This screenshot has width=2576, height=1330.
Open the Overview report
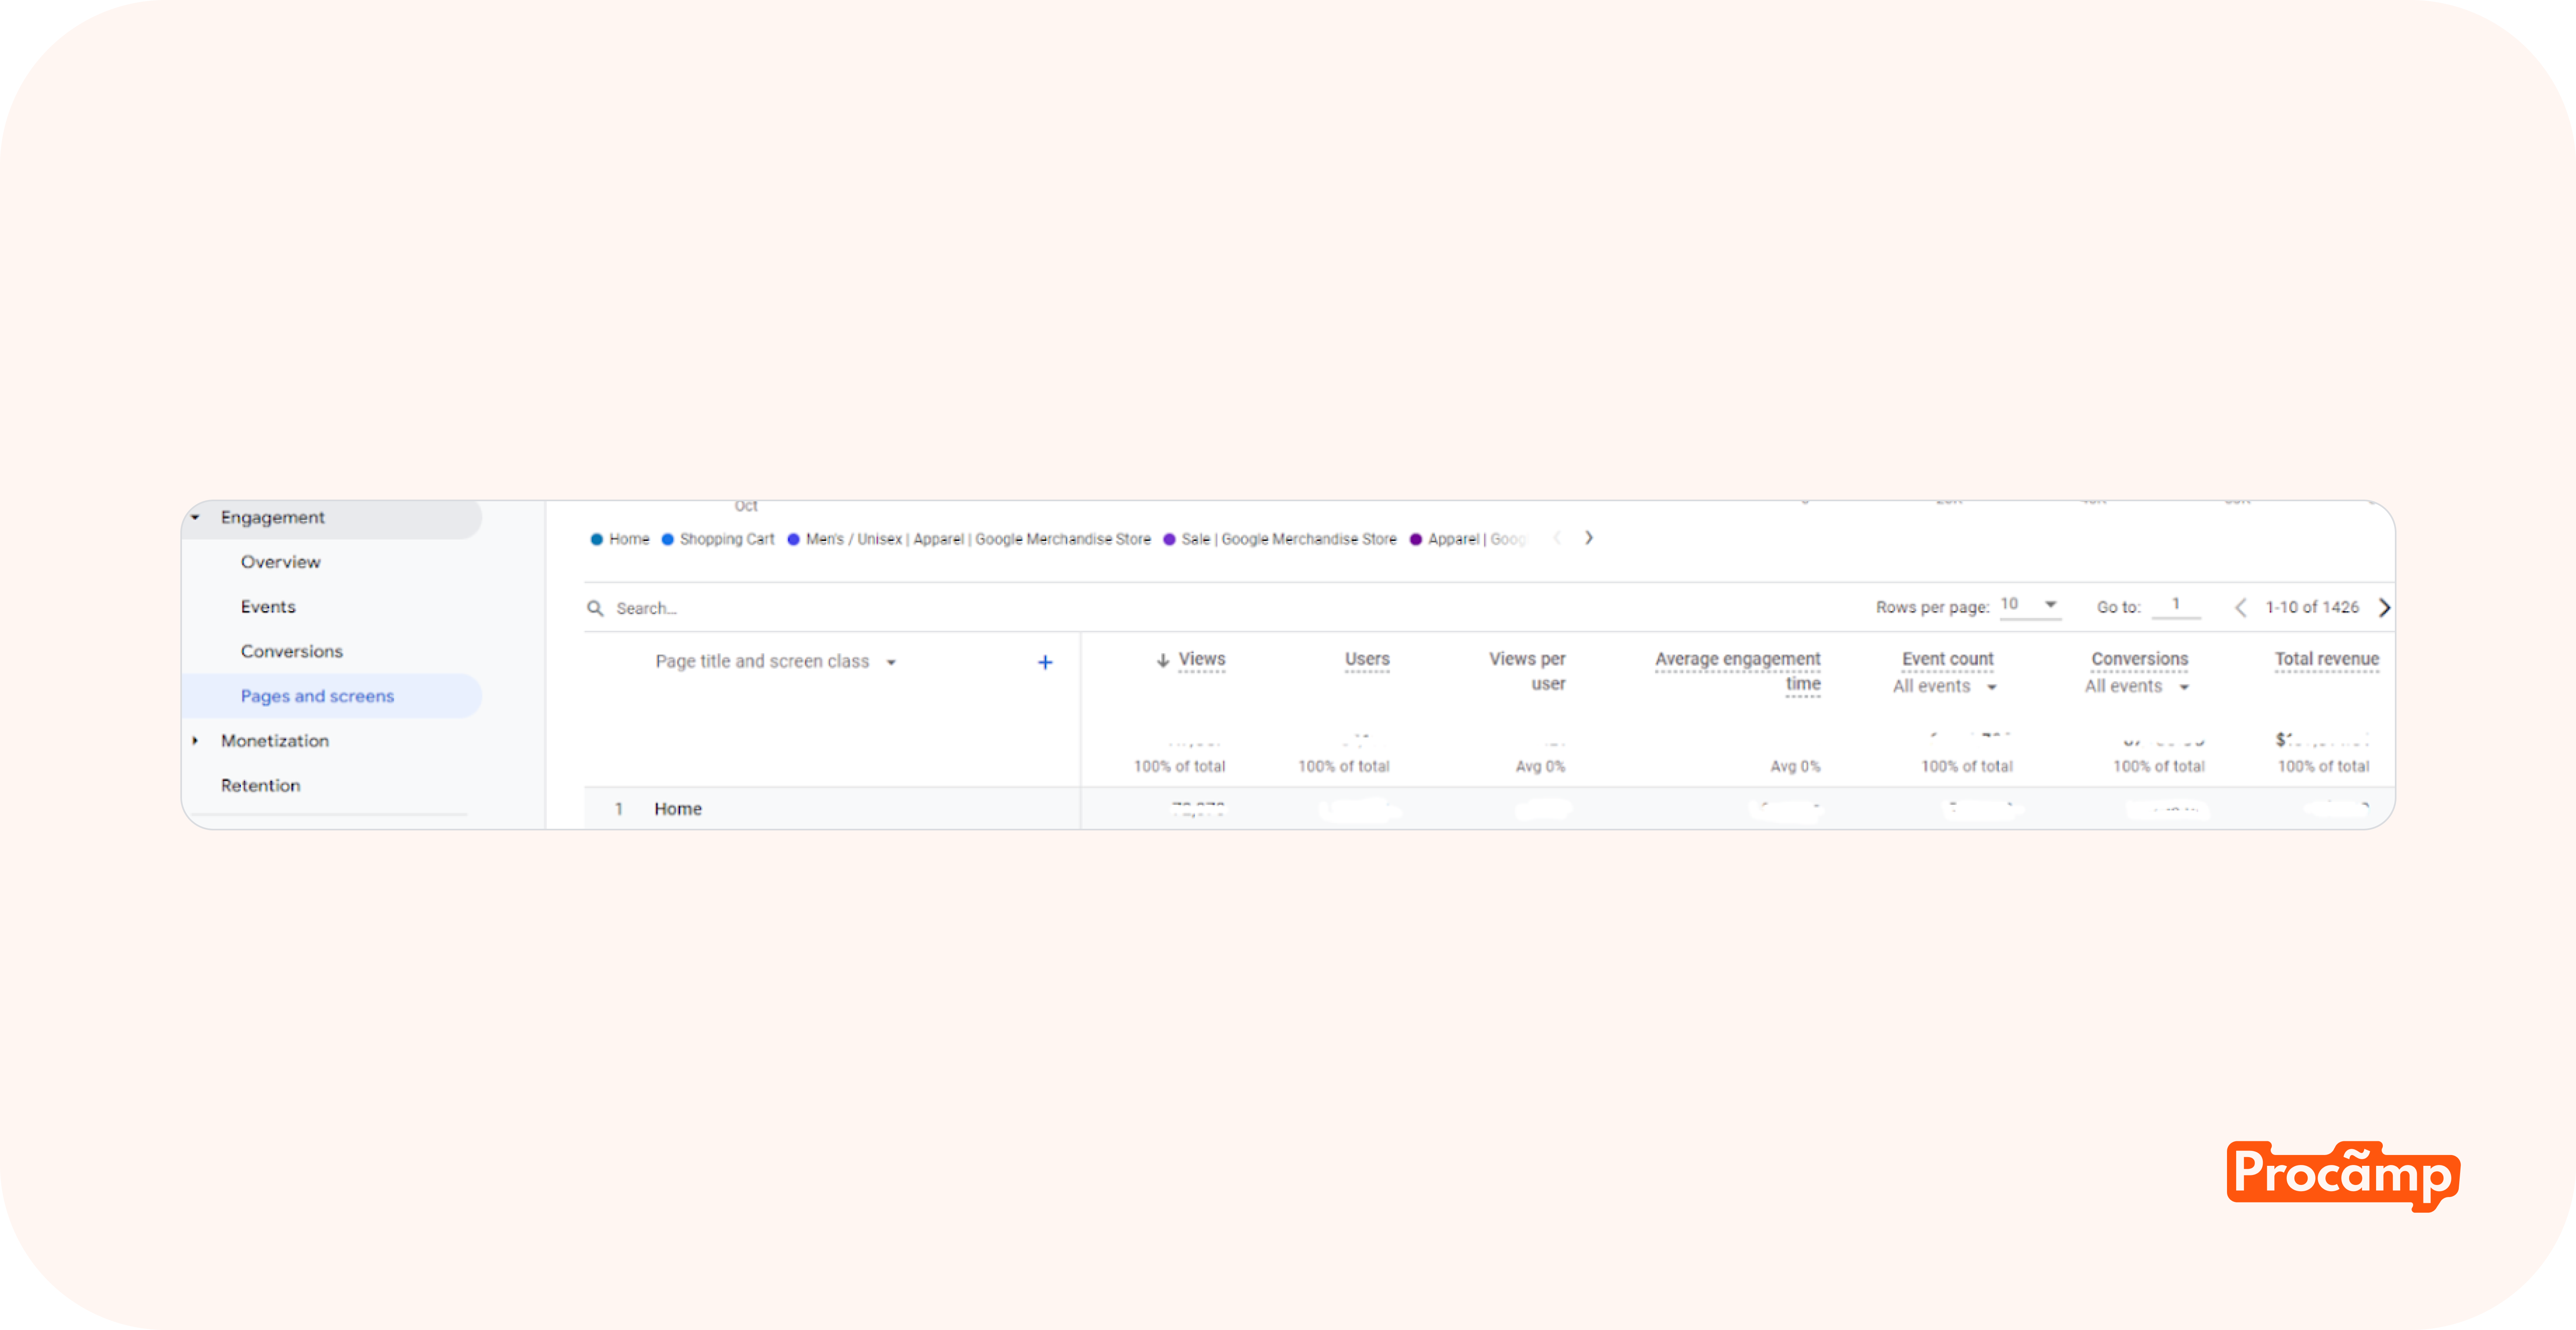tap(280, 562)
